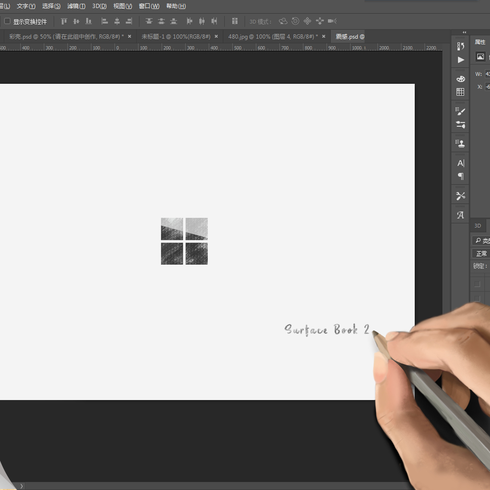Click the horizontal scrollbar below canvas
The width and height of the screenshot is (490, 490).
(x=217, y=486)
